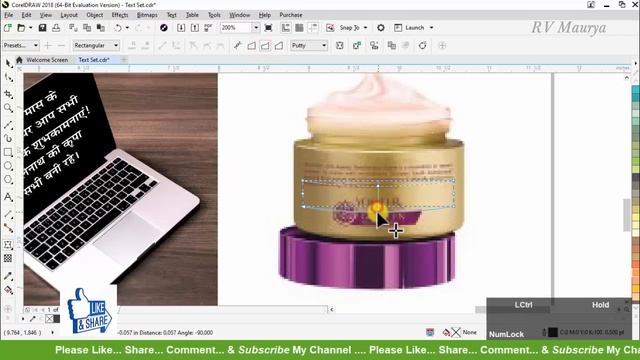Open the File menu

coord(9,15)
